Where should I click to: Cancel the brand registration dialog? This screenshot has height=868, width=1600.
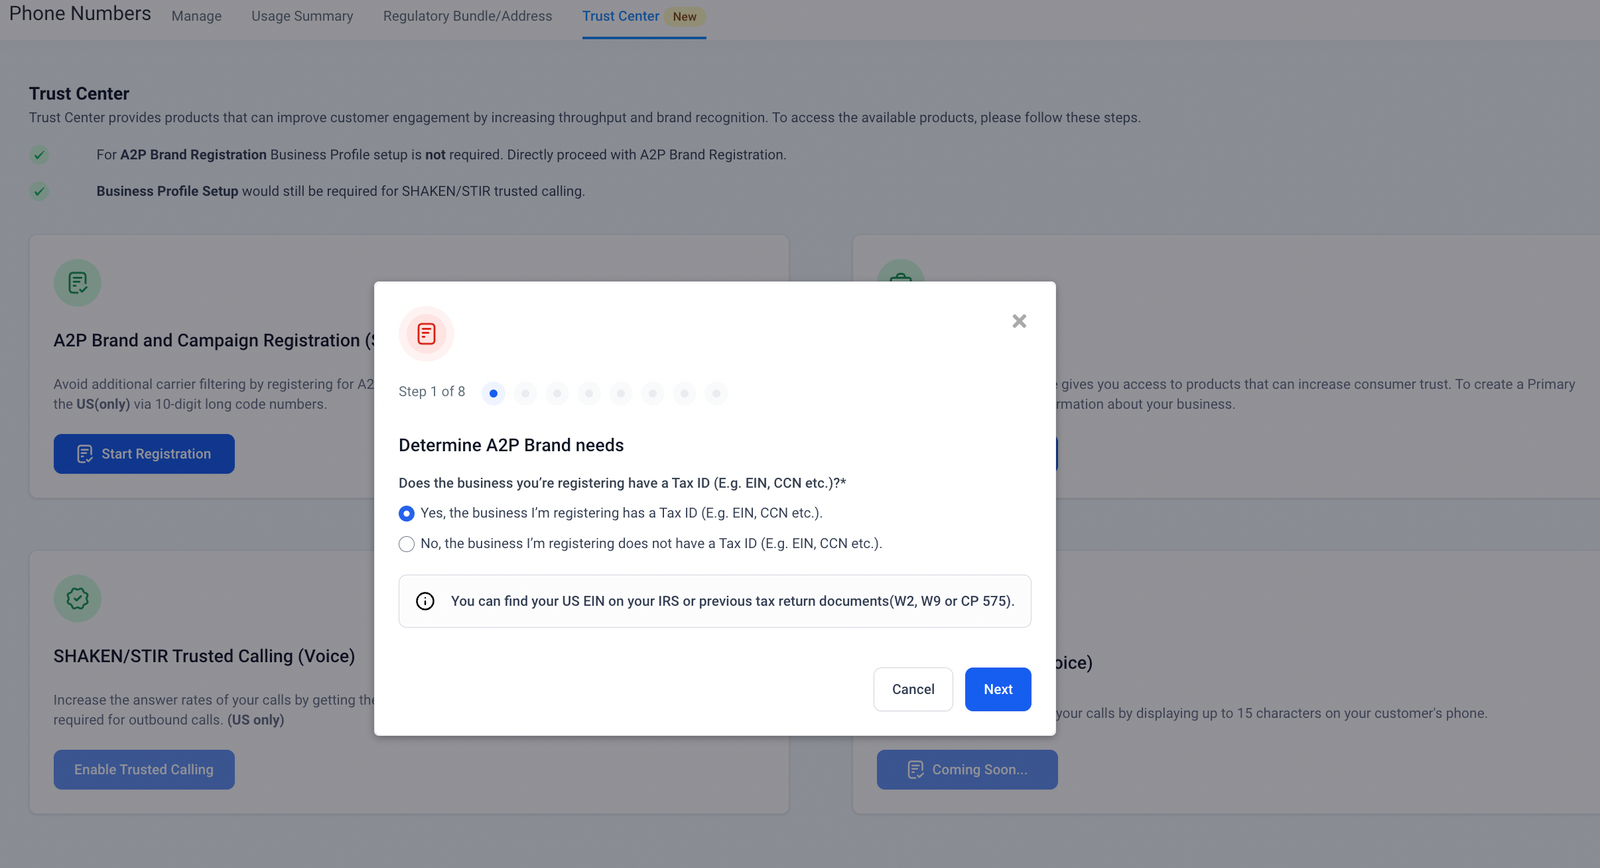[913, 689]
